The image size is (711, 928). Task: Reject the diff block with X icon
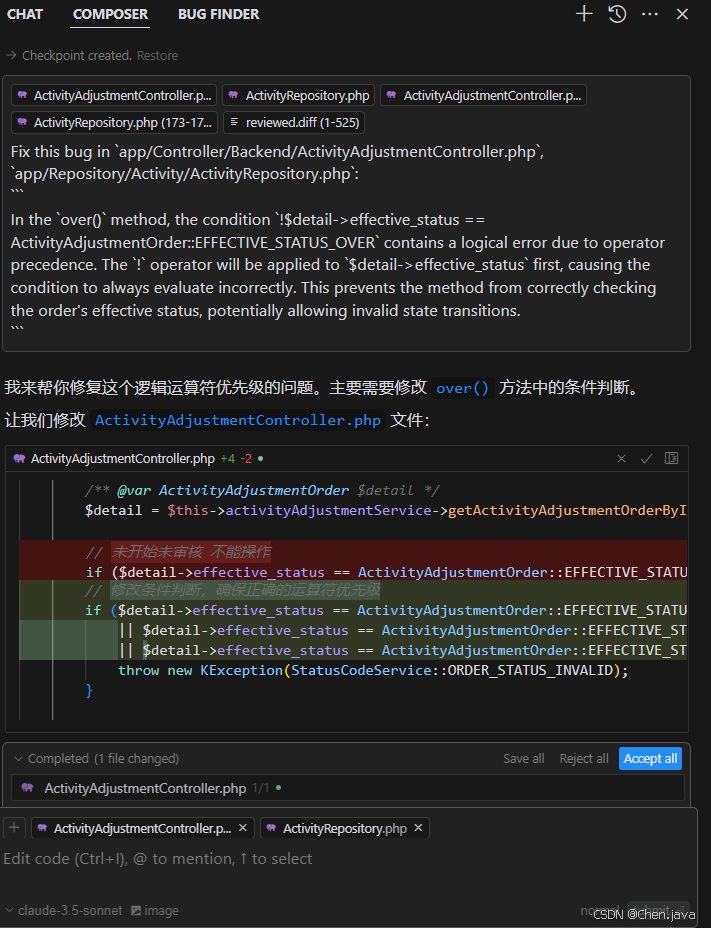[x=622, y=459]
